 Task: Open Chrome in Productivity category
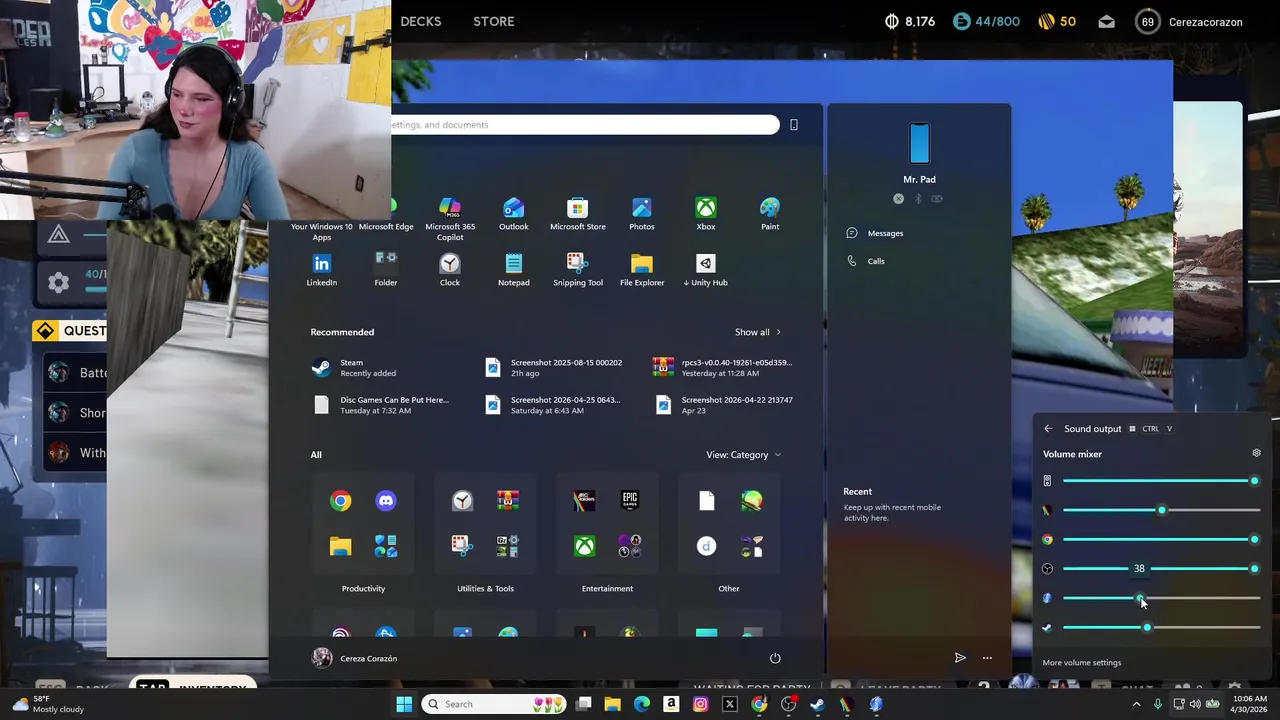[x=341, y=501]
